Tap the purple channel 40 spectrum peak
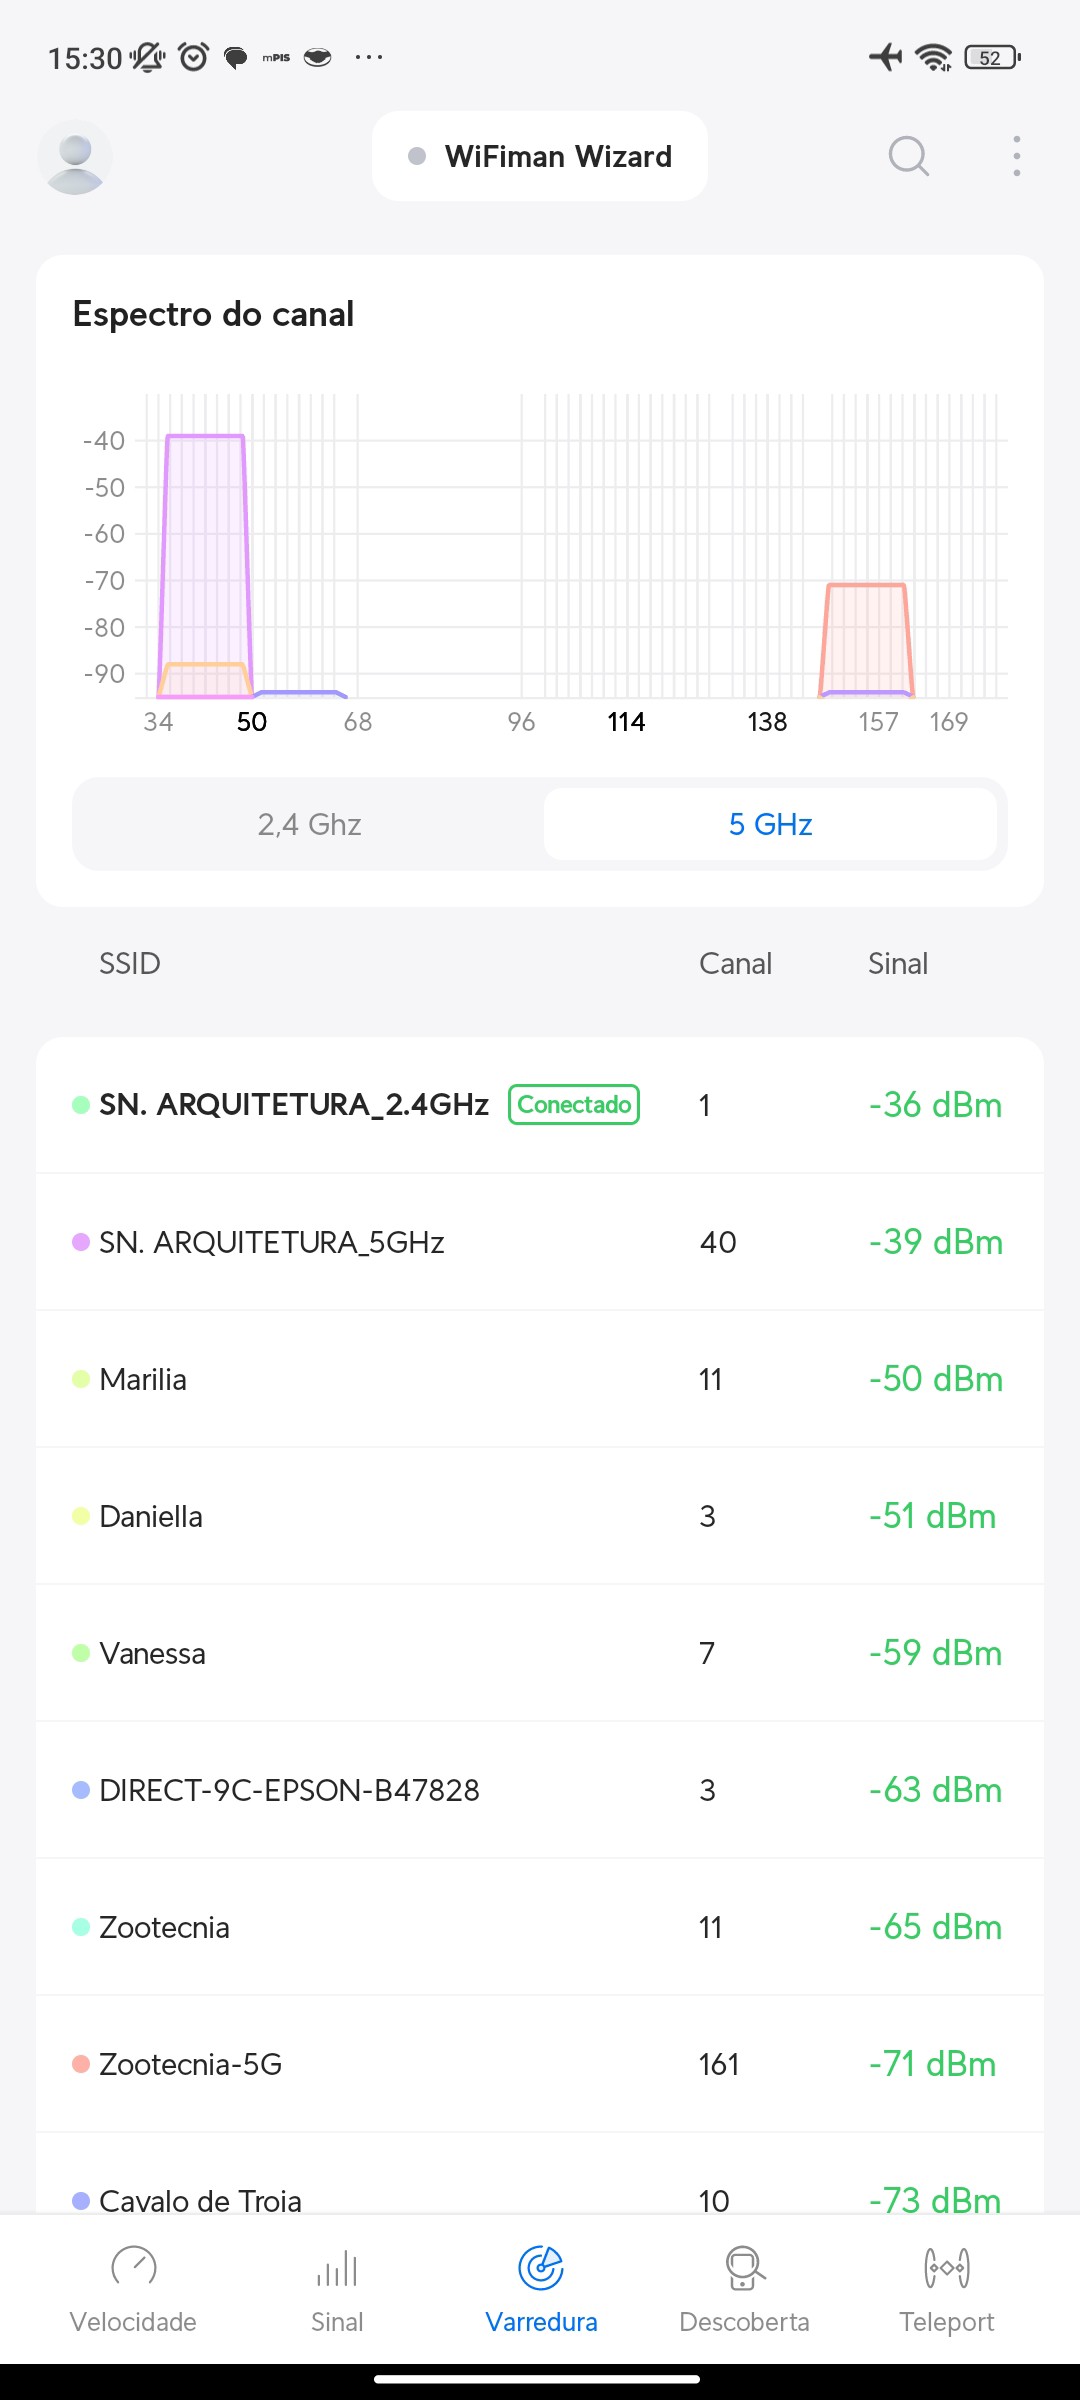The image size is (1080, 2400). click(x=205, y=540)
